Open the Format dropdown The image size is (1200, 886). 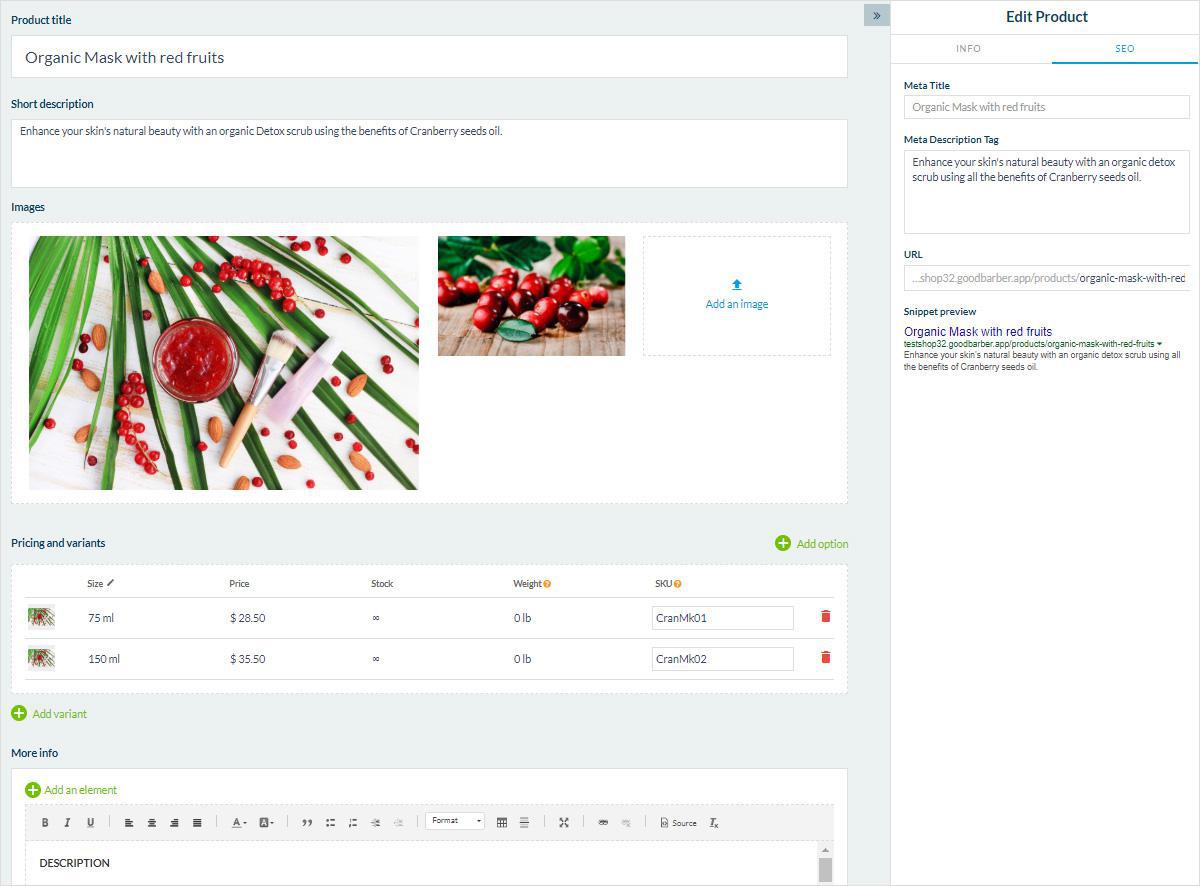tap(455, 821)
